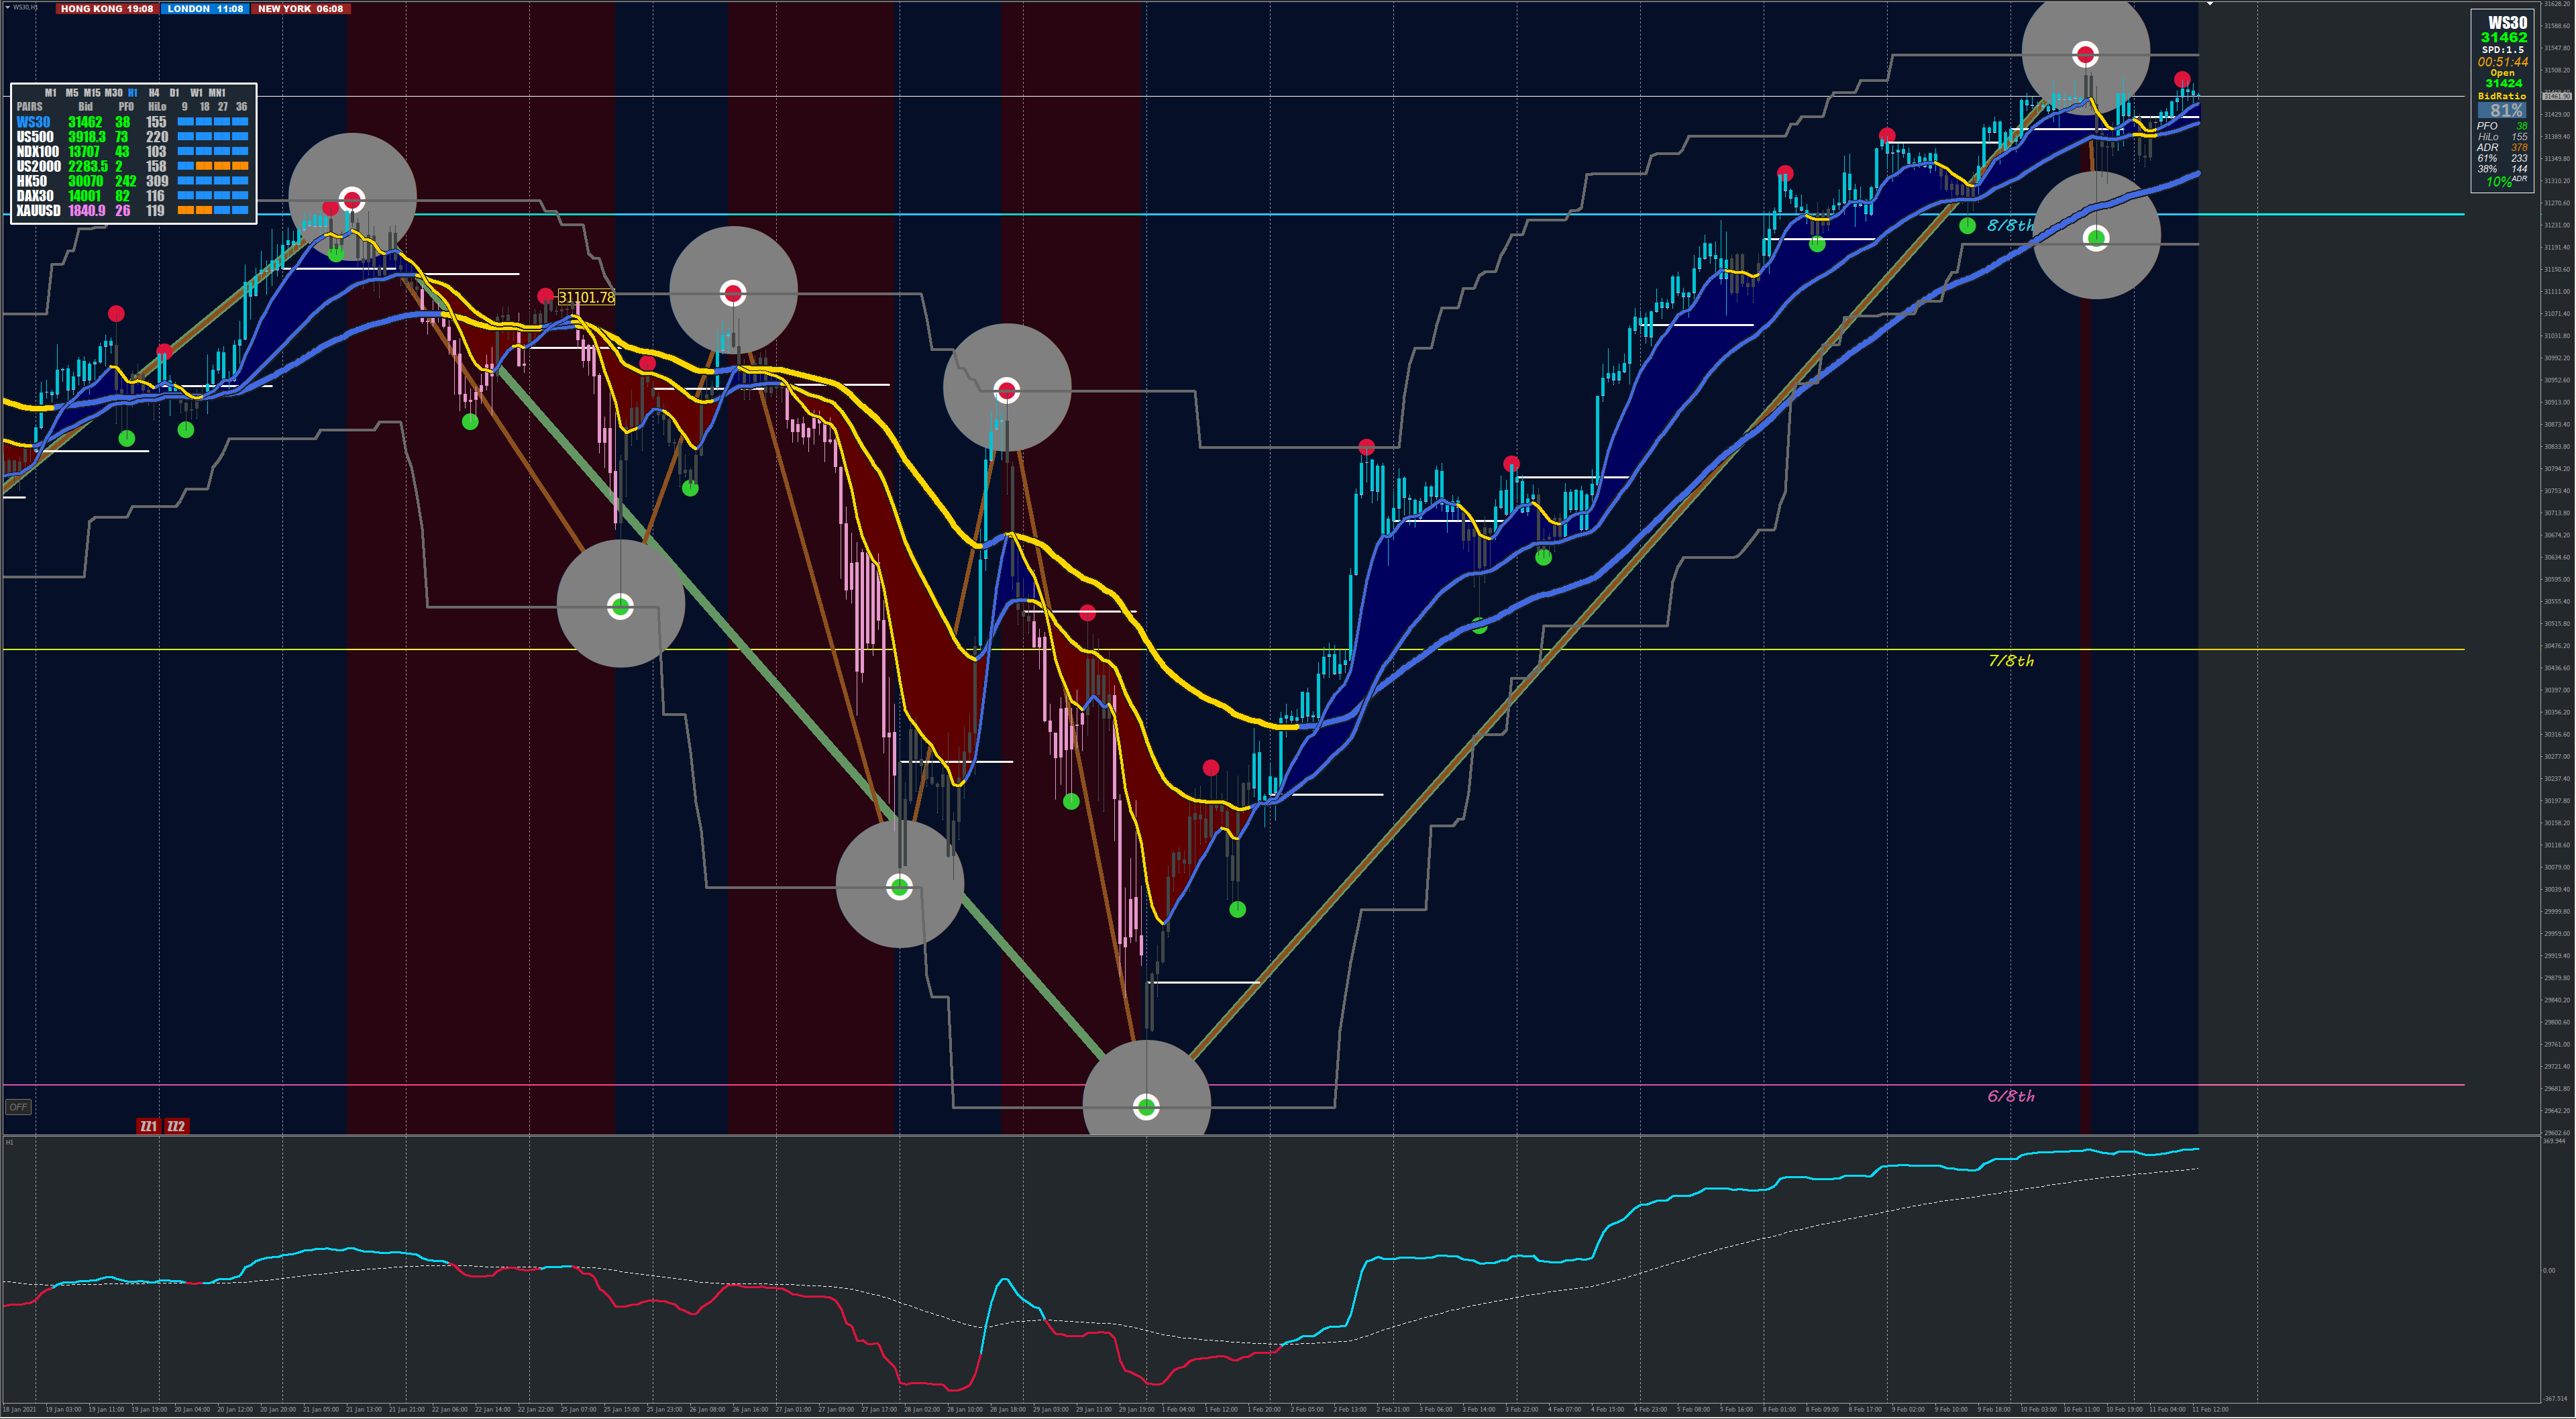Open US500 symbol in the pairs panel
The image size is (2576, 1419).
(35, 137)
